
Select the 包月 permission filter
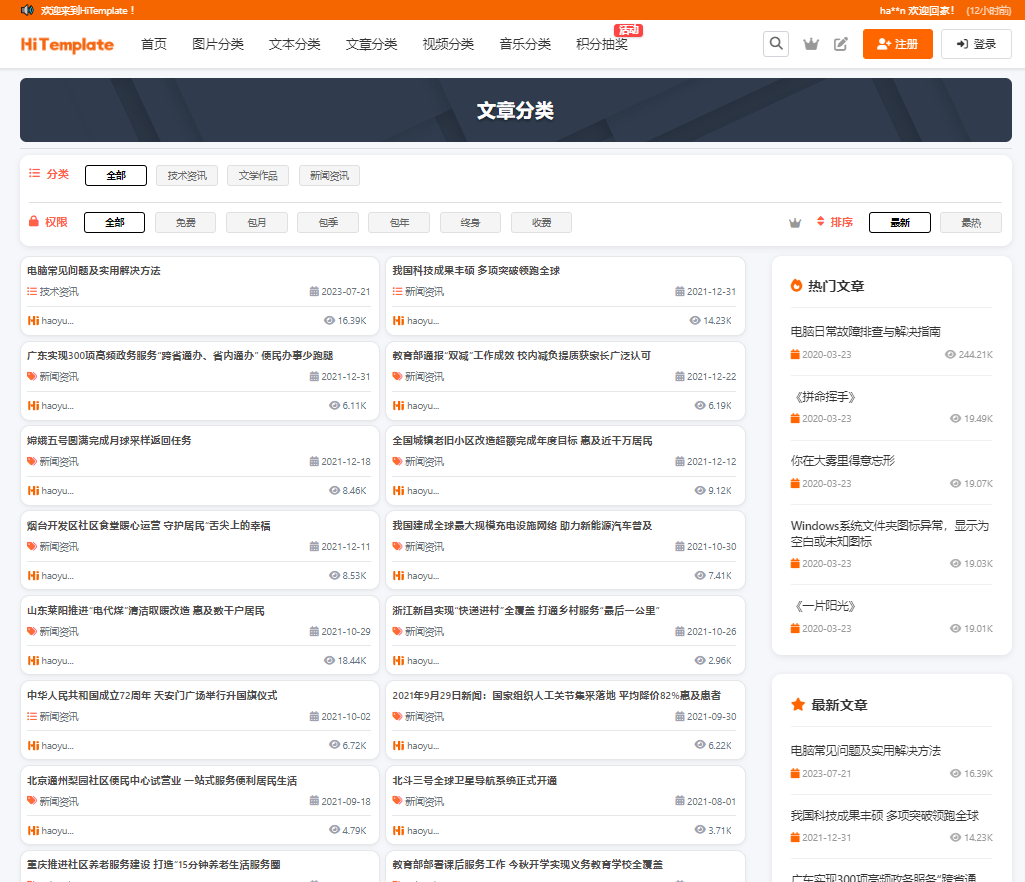click(256, 222)
